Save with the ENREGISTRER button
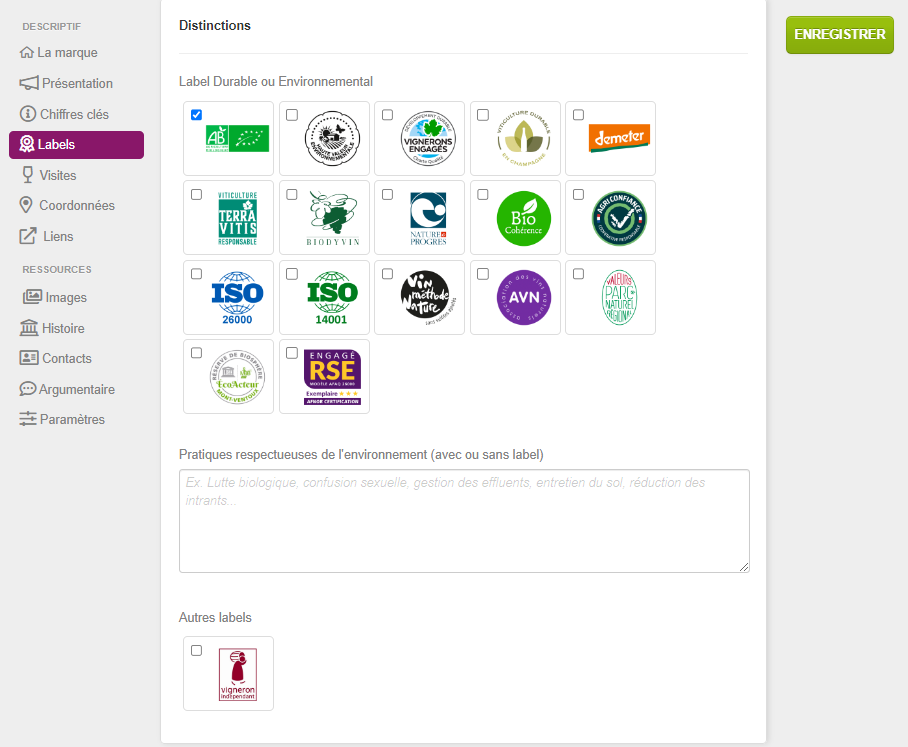Viewport: 908px width, 747px height. coord(840,35)
